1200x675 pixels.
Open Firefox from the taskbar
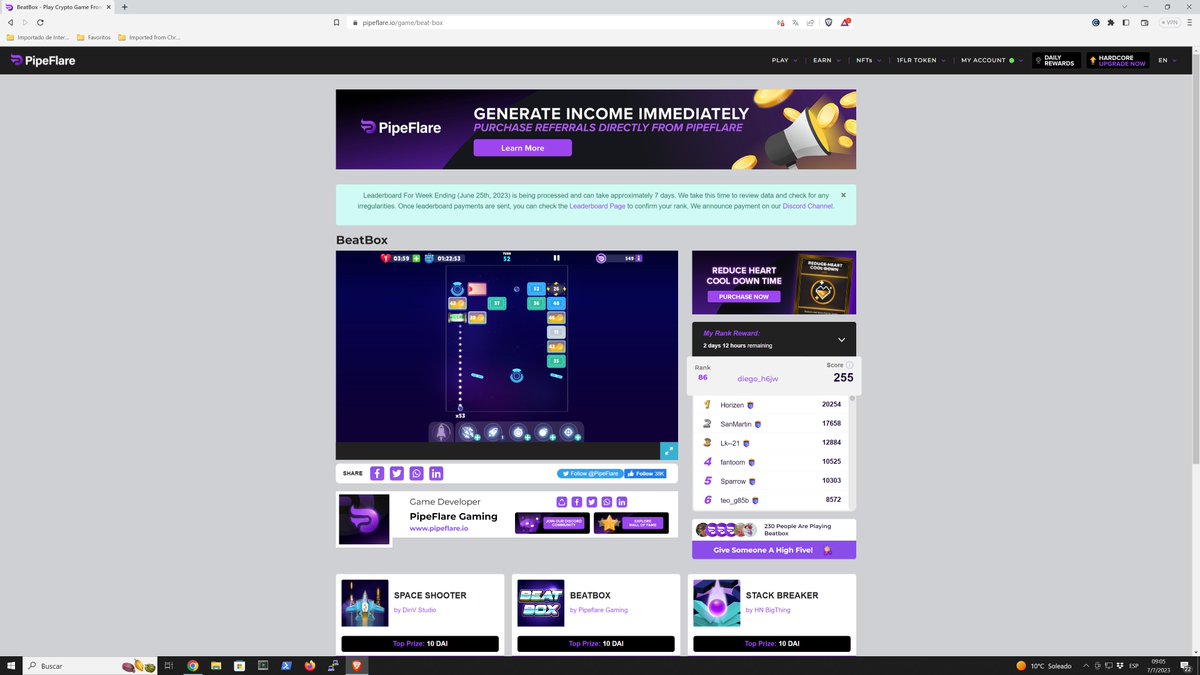pos(308,665)
